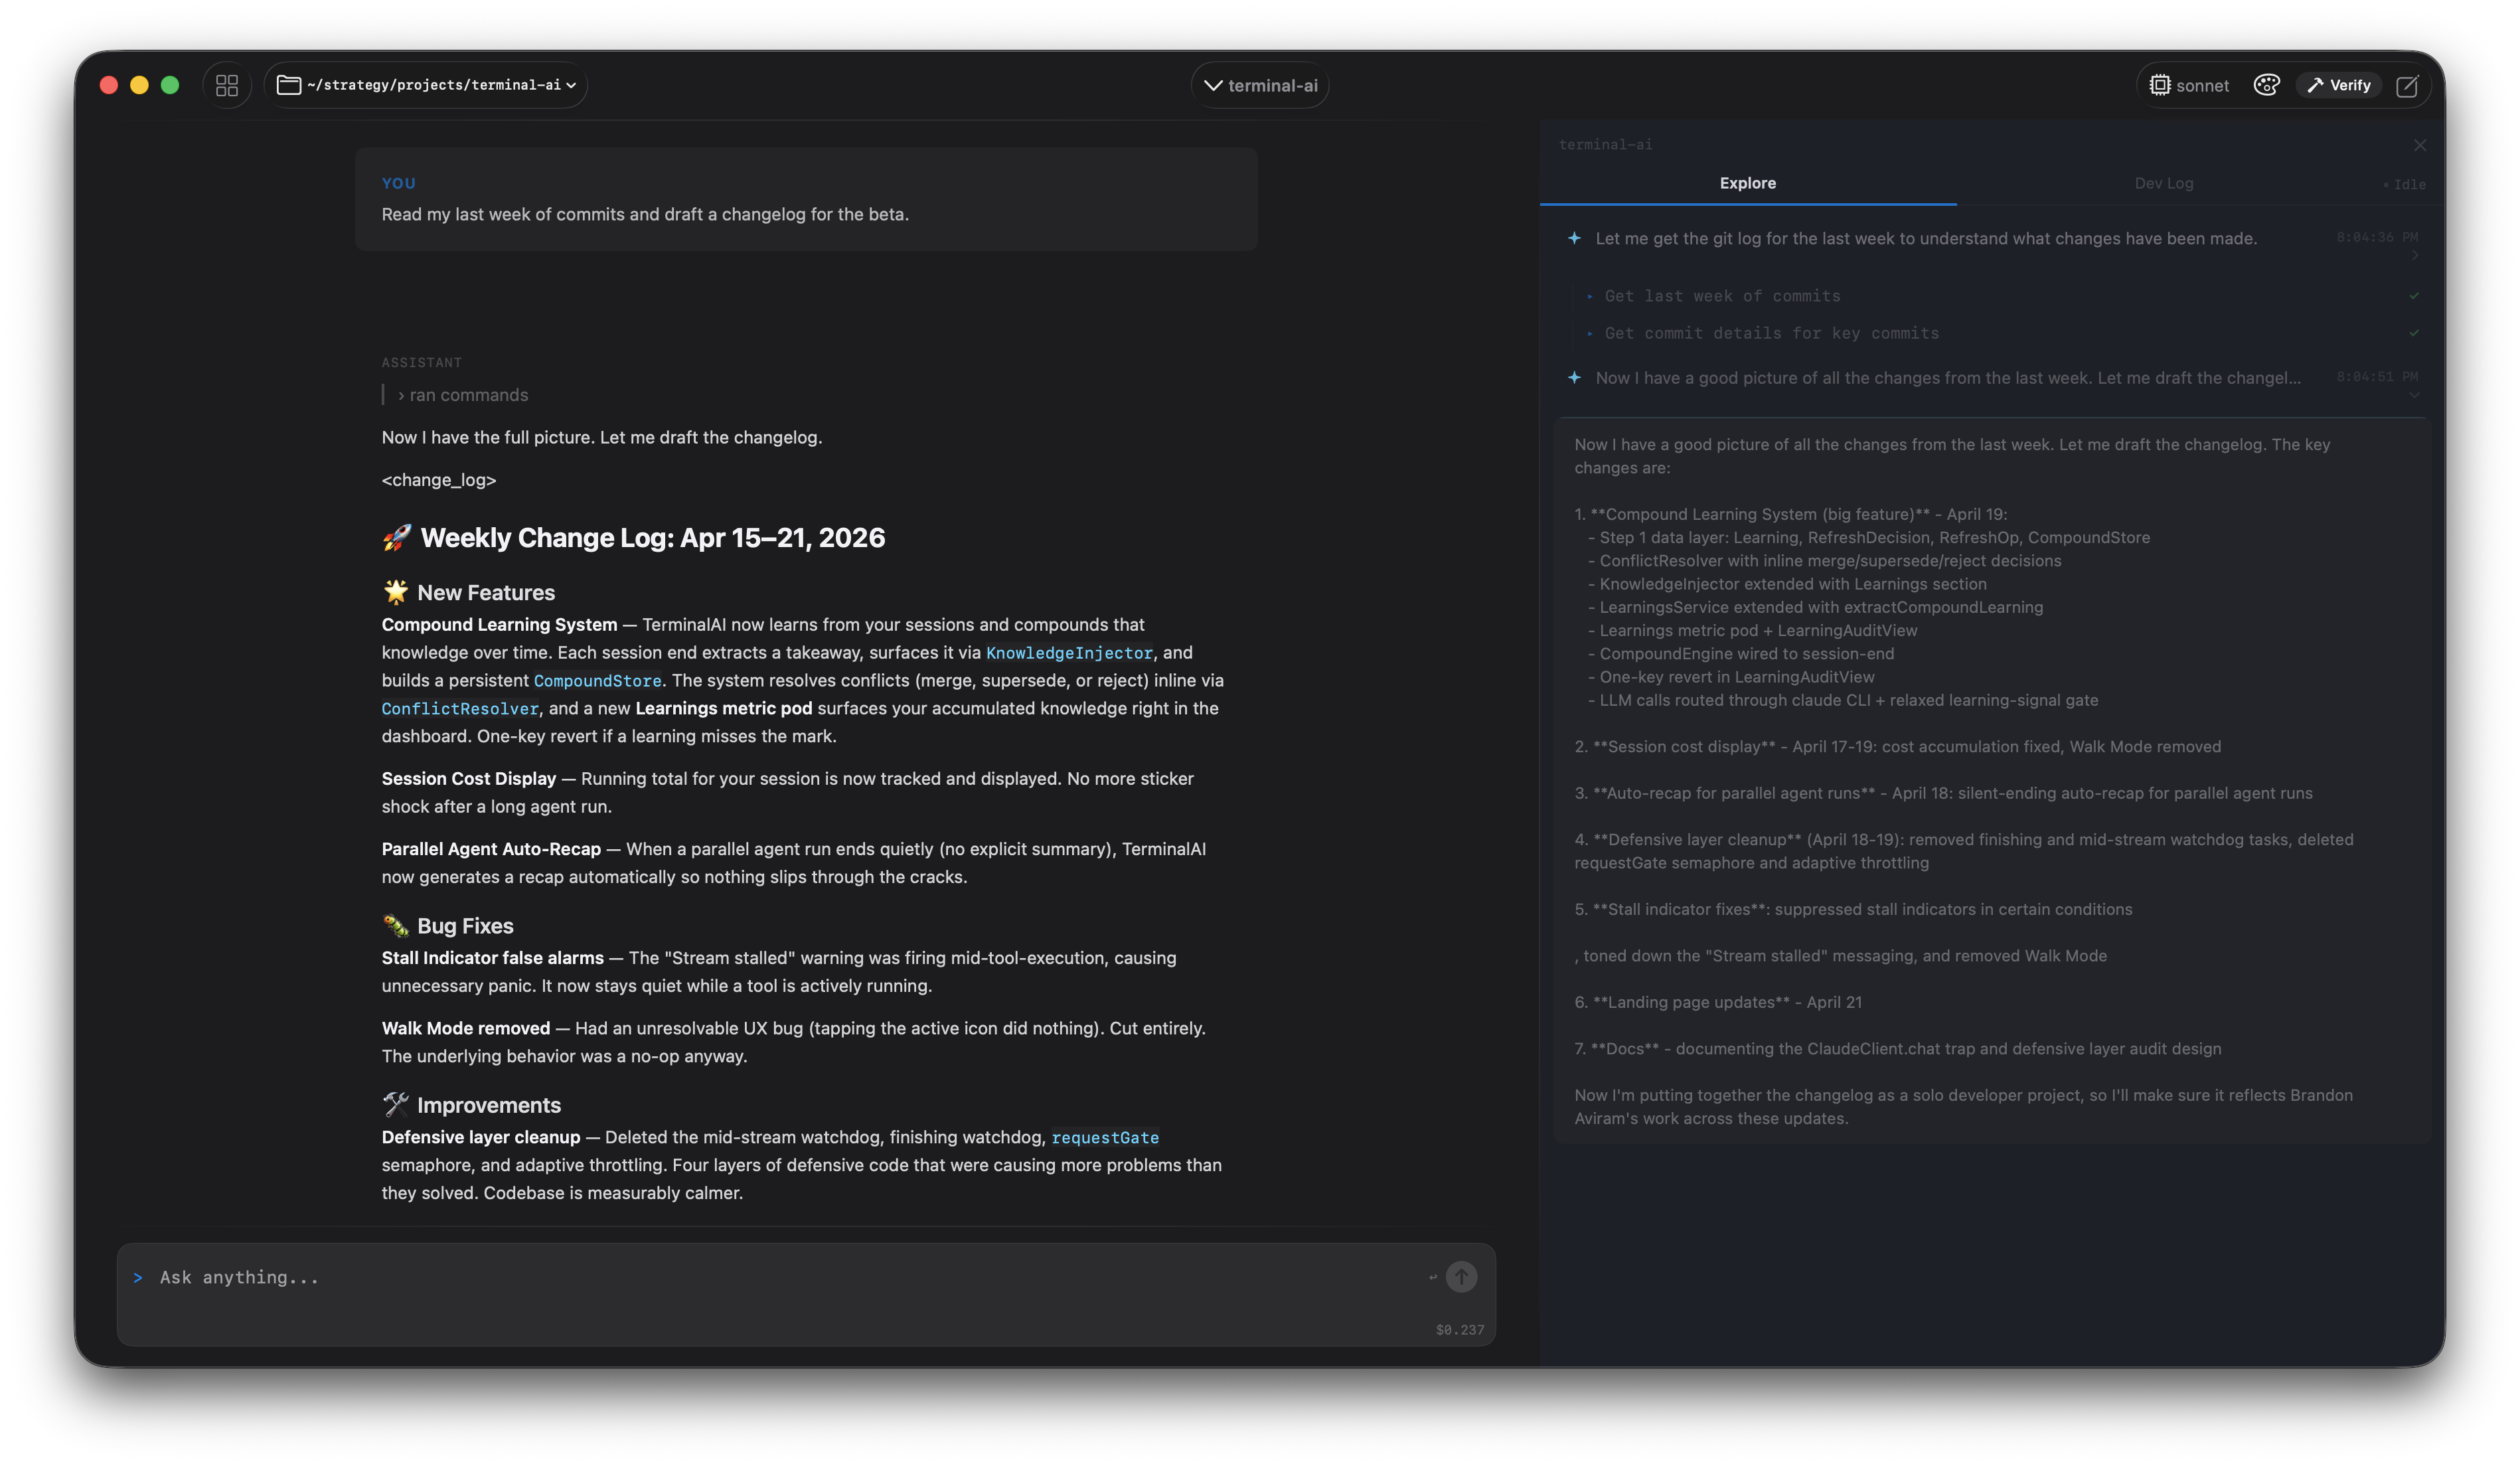Click the 'terminal-ai' title of side panel
Viewport: 2520px width, 1466px height.
(x=1605, y=145)
